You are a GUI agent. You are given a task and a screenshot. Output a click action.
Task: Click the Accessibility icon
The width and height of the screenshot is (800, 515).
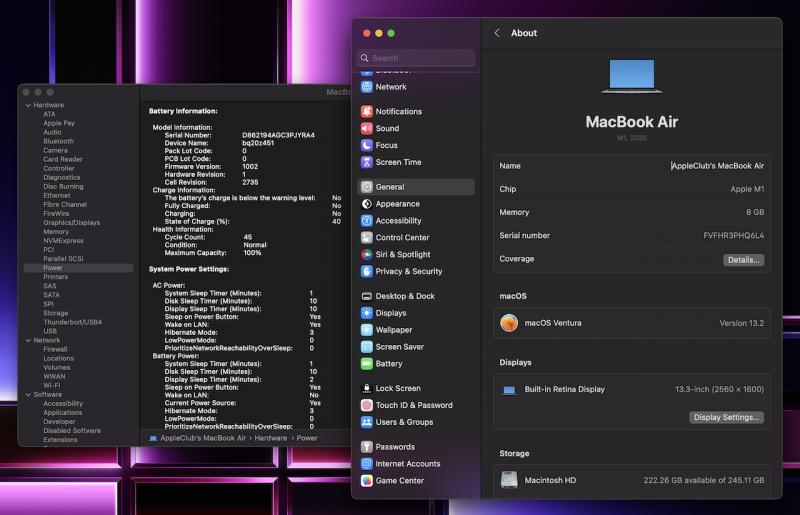click(366, 220)
